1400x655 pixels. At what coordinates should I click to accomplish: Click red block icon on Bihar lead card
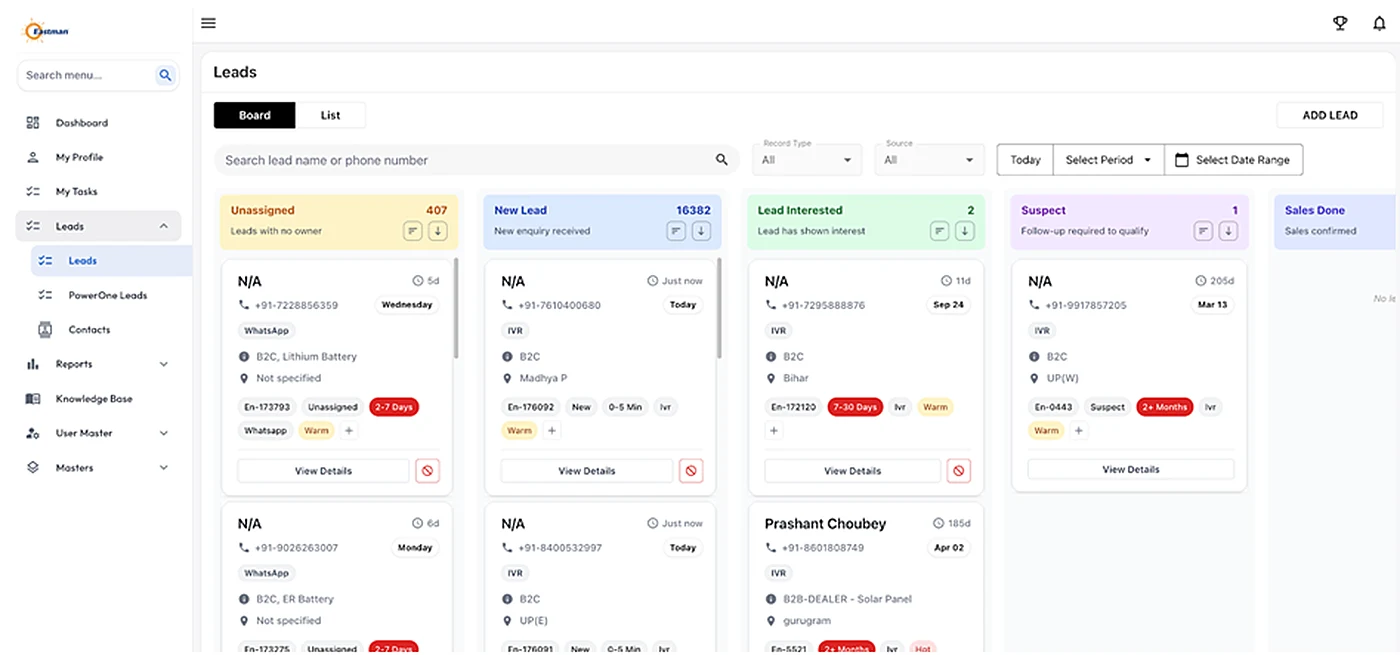(959, 471)
